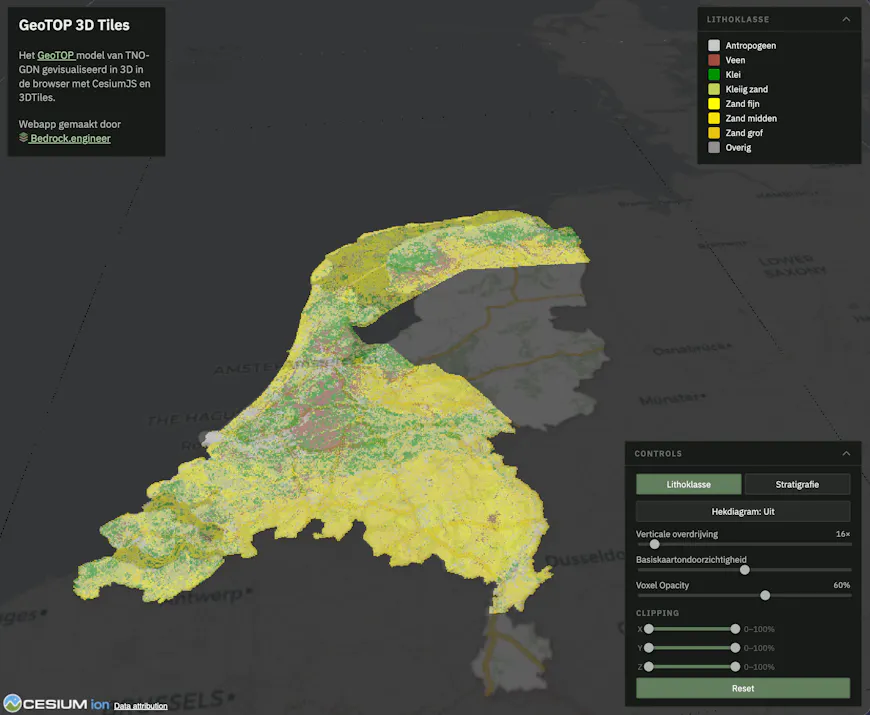Click the Zand fijn yellow swatch

pos(713,103)
